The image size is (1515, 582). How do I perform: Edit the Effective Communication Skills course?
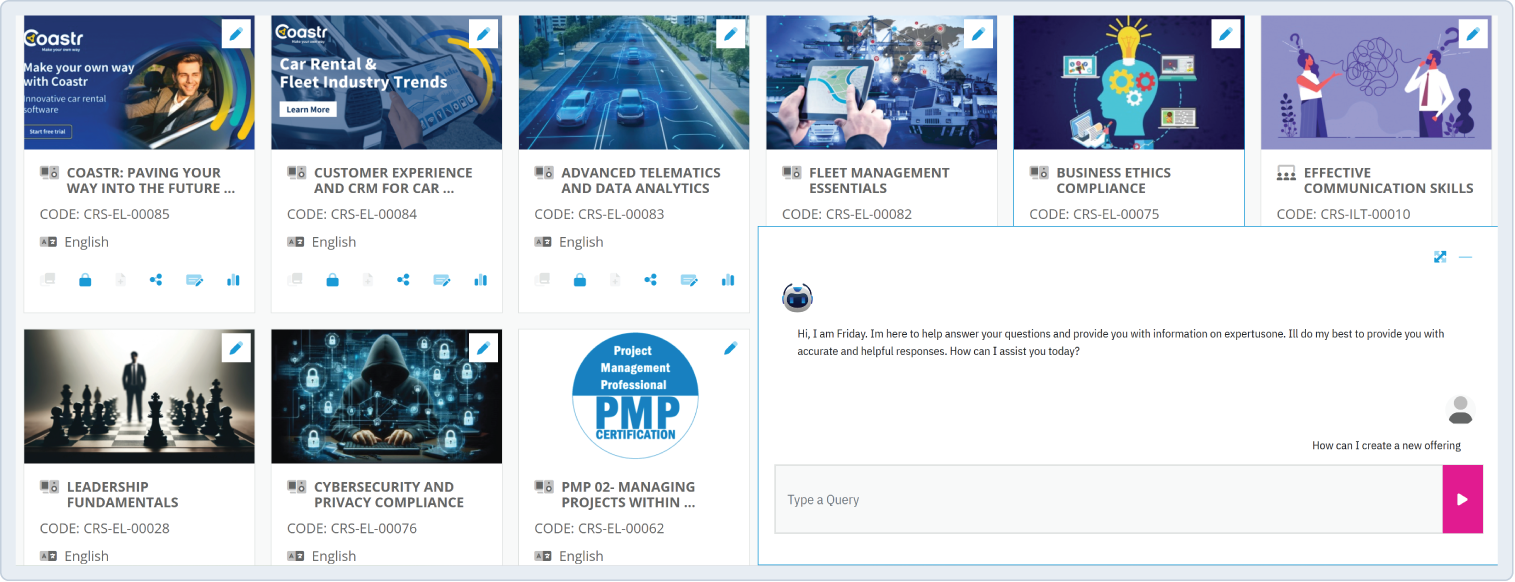tap(1472, 34)
